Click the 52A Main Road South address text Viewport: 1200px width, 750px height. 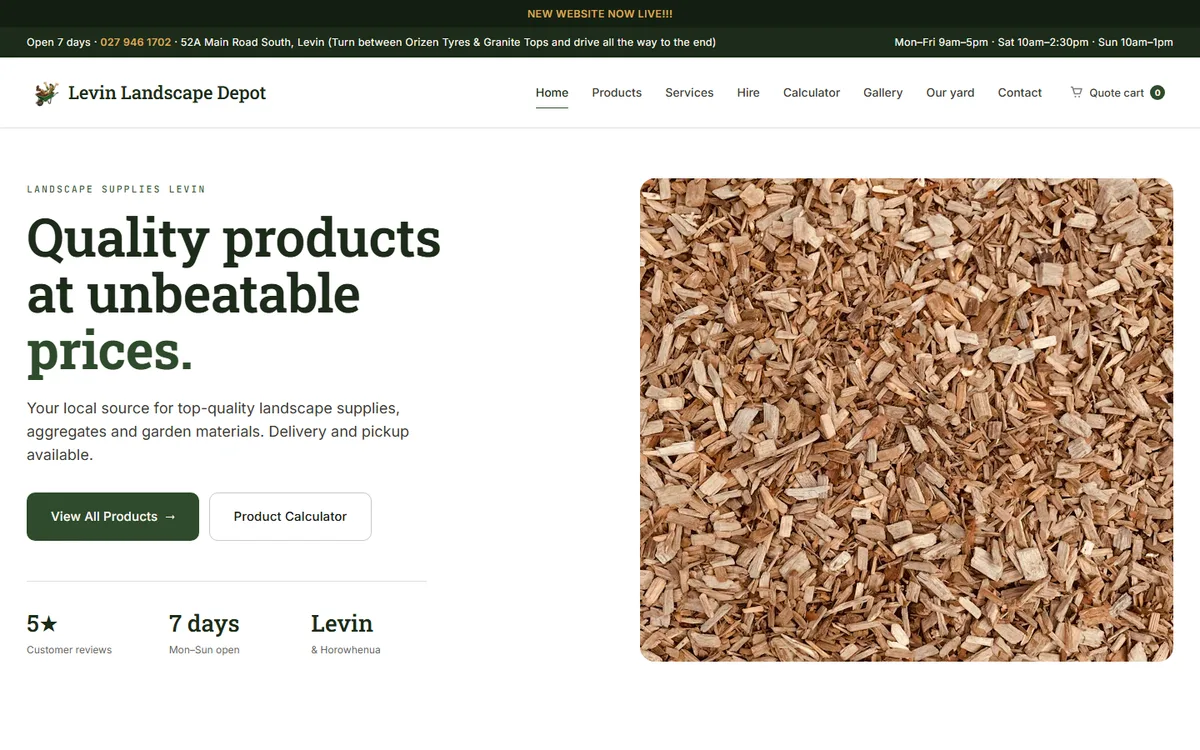[448, 42]
